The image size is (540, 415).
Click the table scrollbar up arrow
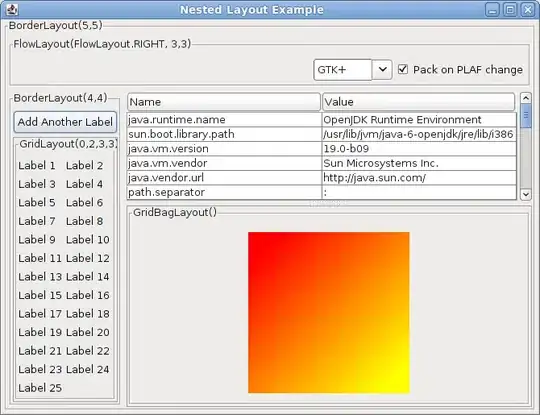coord(526,98)
